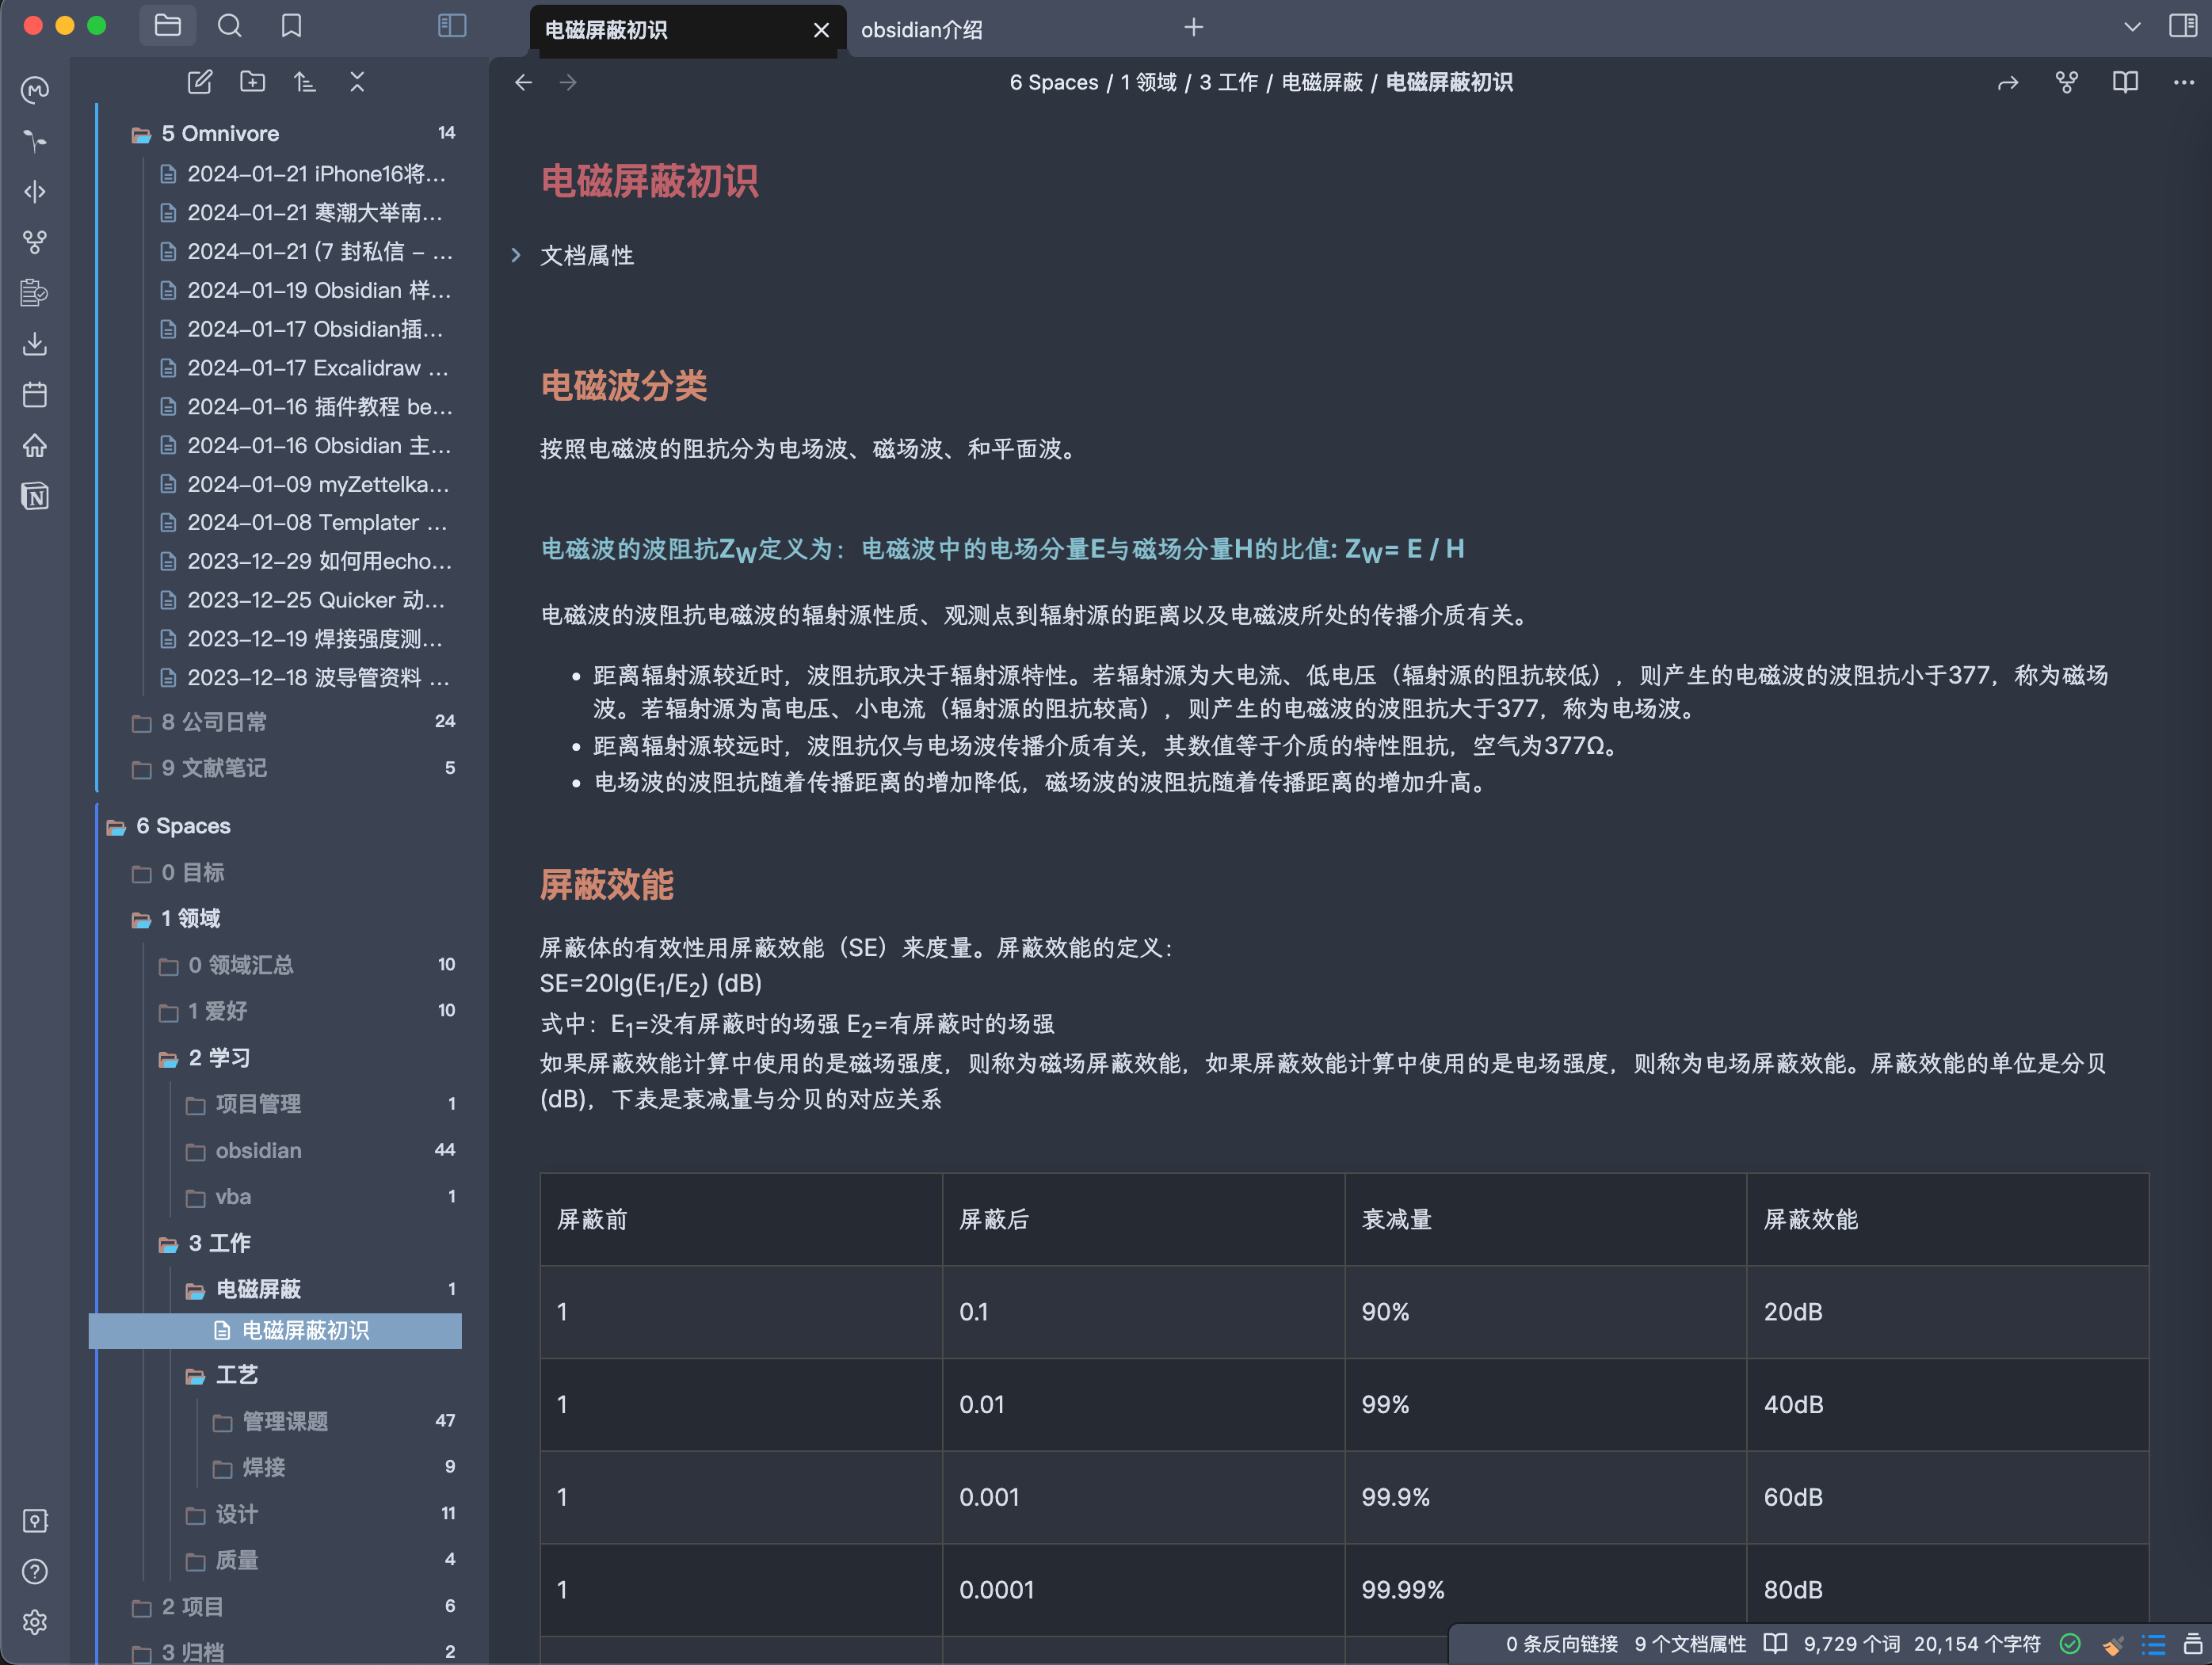
Task: Click the stacked-tabs icon in status bar
Action: [2193, 1644]
